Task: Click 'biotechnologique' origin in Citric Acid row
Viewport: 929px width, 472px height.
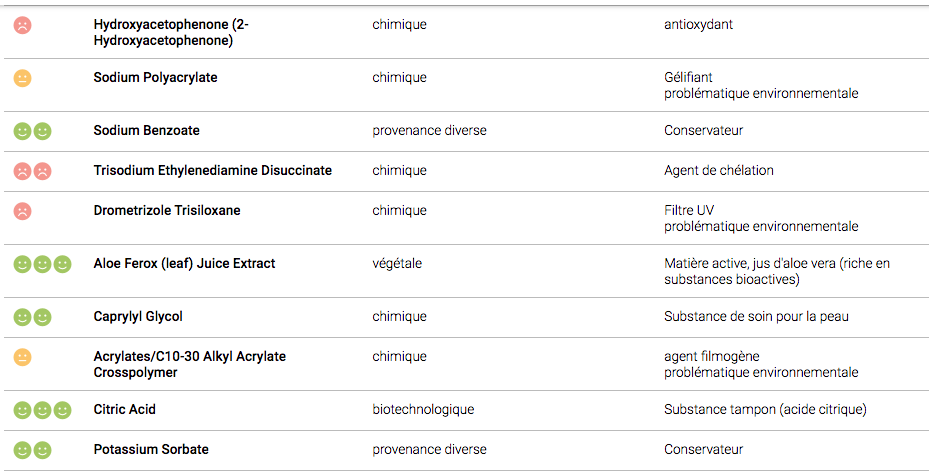Action: coord(423,410)
